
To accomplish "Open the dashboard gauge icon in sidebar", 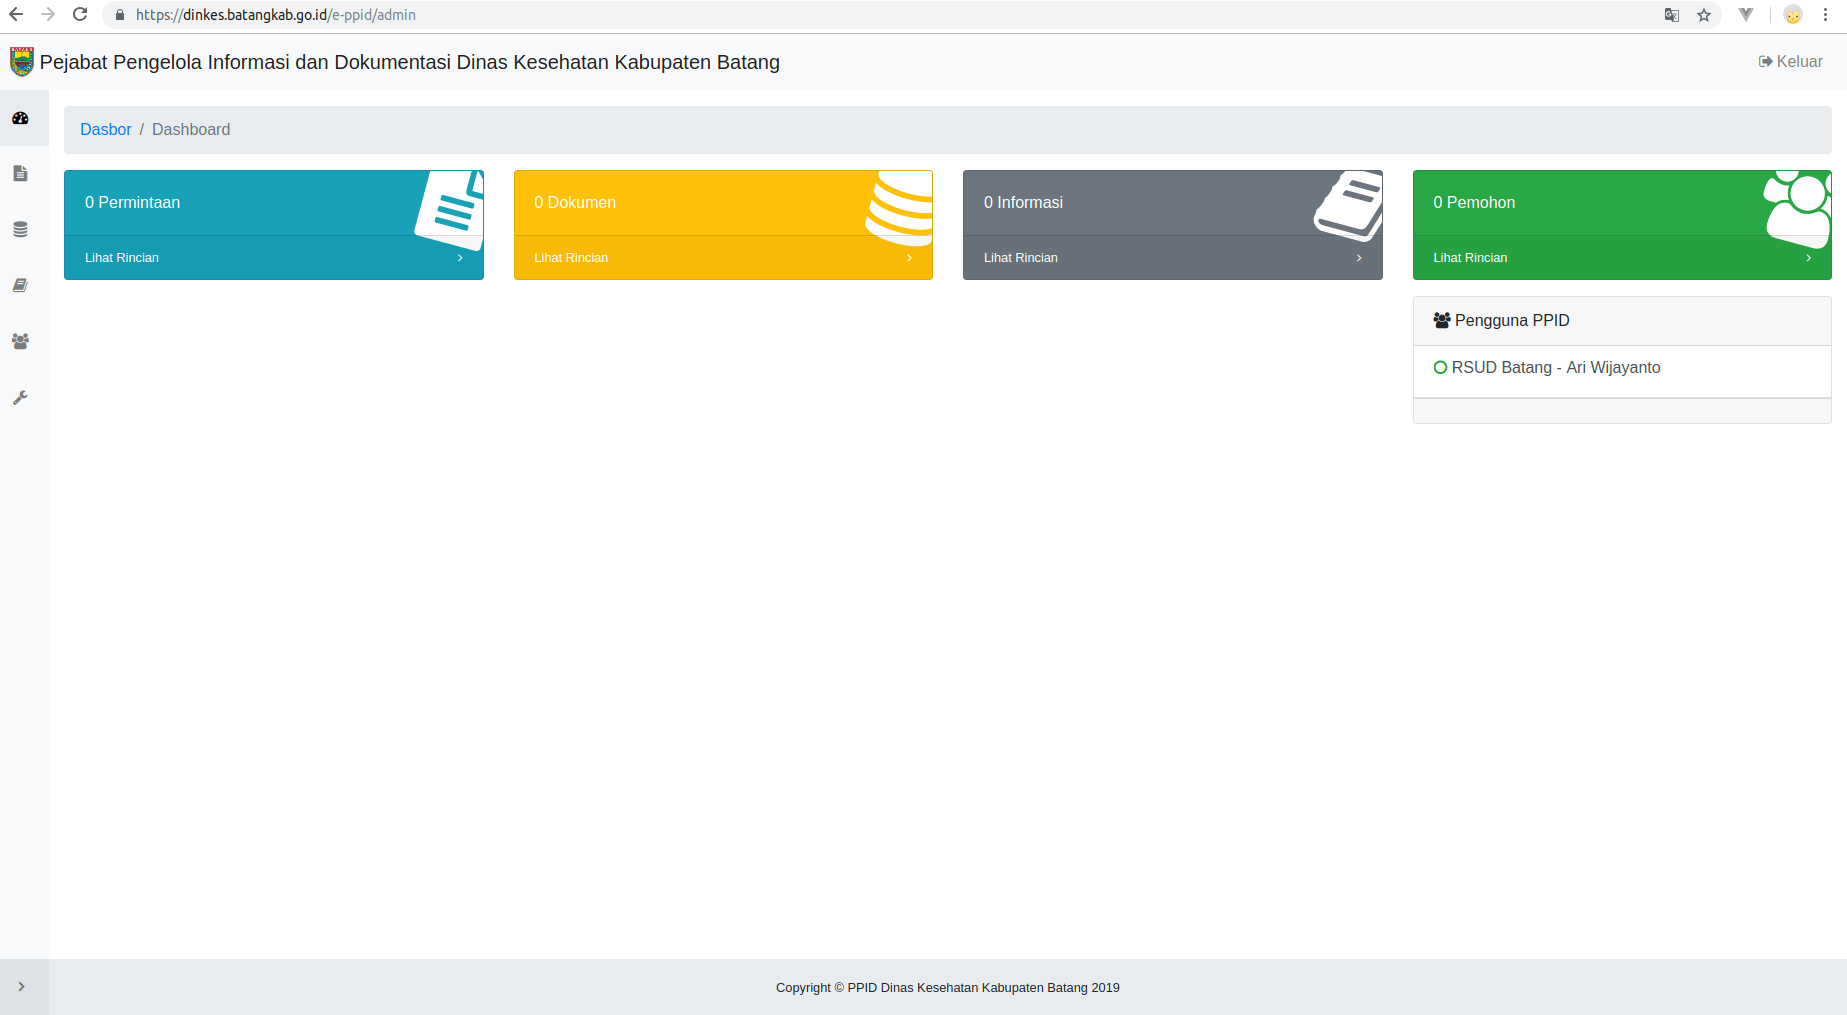I will (x=20, y=118).
